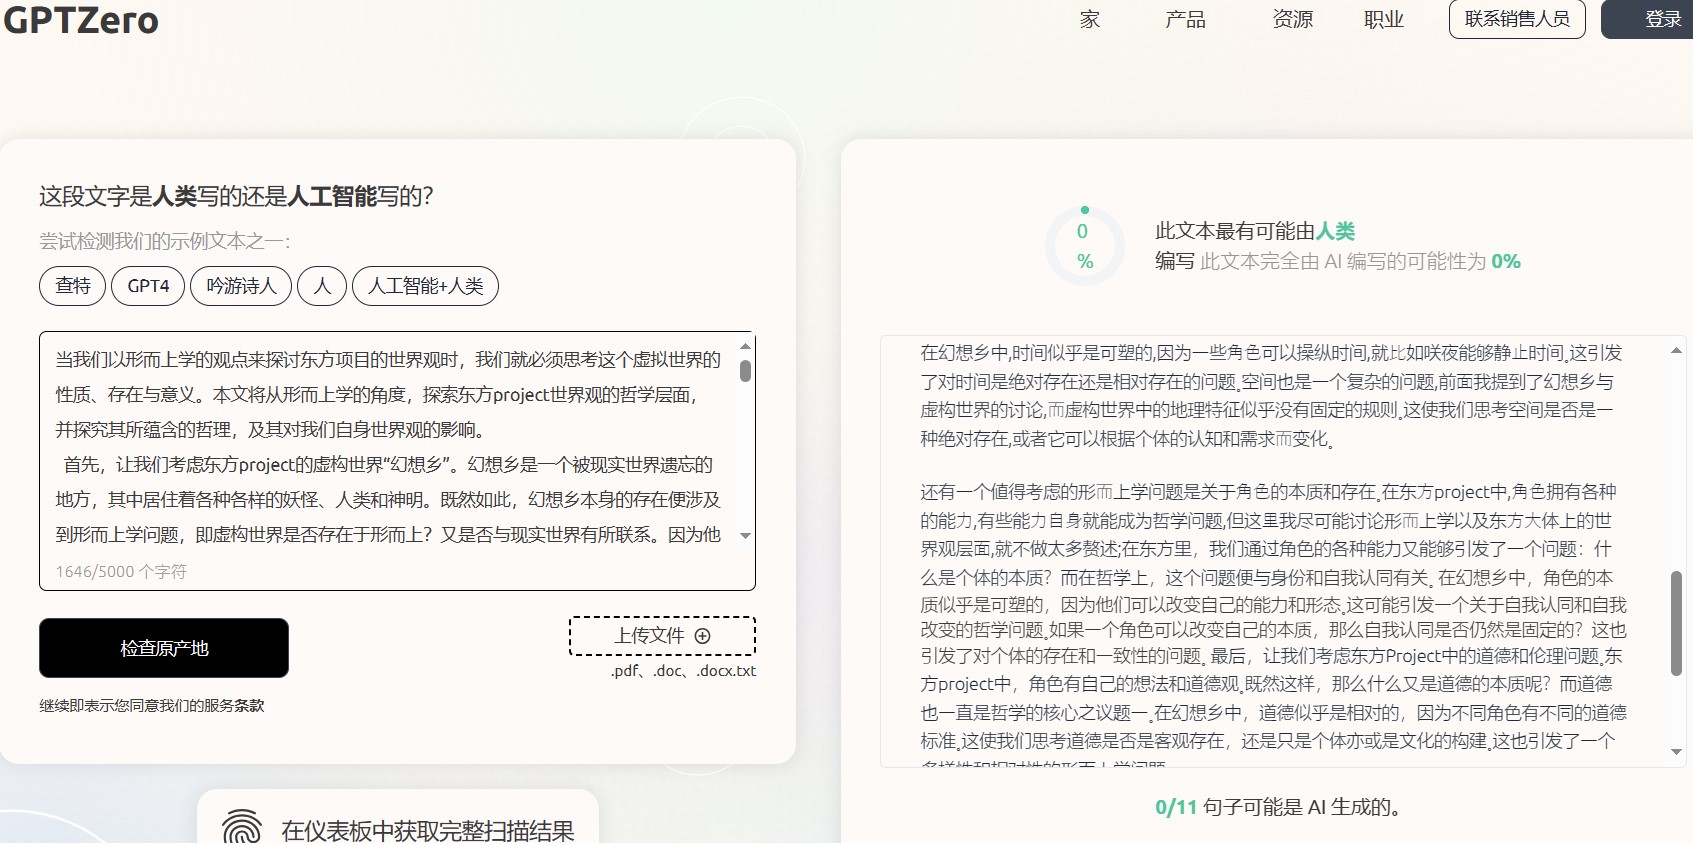The image size is (1693, 845).
Task: Click the fingerprint icon in dashboard banner
Action: (241, 829)
